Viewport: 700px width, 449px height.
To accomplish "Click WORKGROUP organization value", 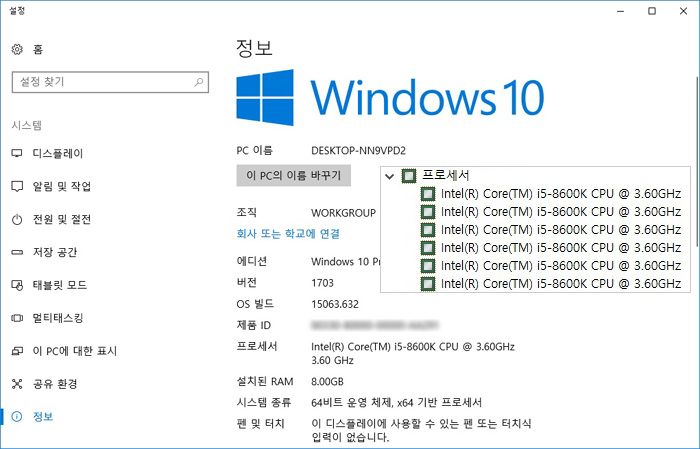I will (343, 213).
